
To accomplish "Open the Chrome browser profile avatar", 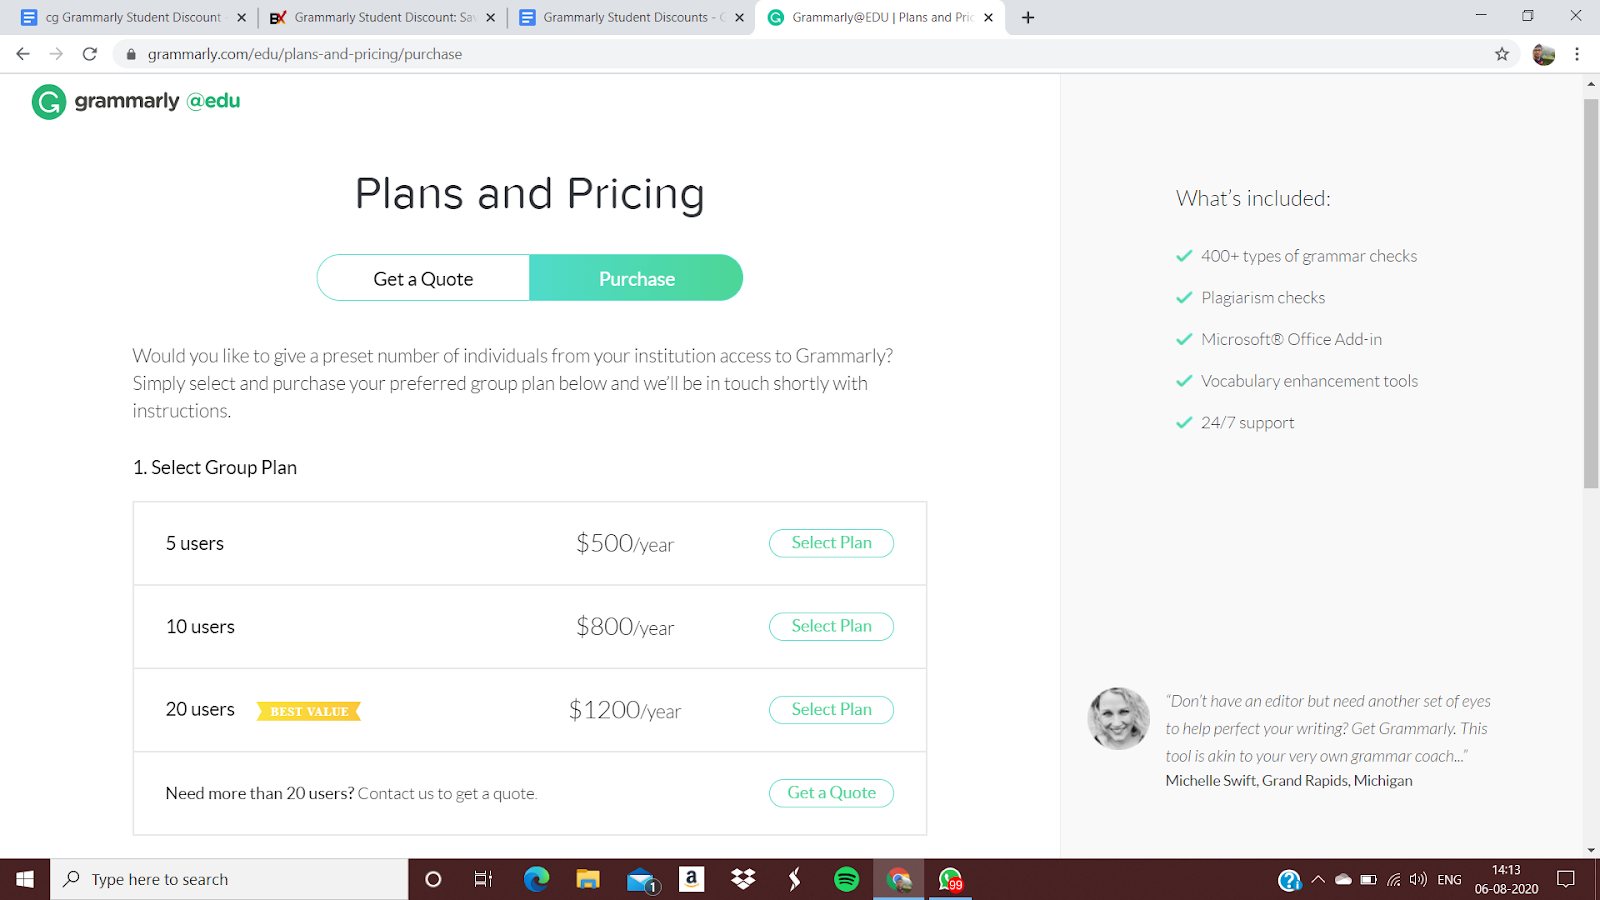I will pos(1542,54).
